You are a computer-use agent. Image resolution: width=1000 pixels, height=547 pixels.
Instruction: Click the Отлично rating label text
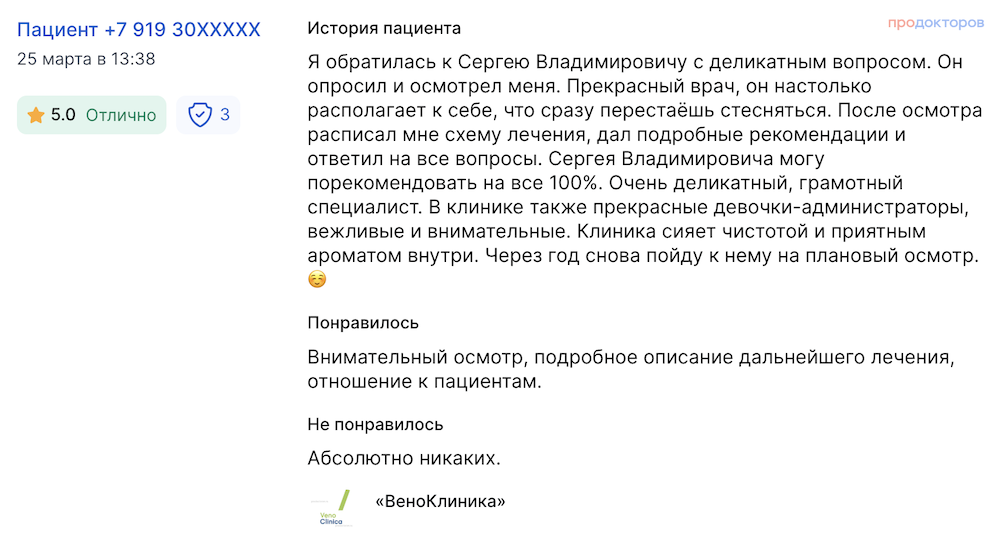(x=121, y=115)
